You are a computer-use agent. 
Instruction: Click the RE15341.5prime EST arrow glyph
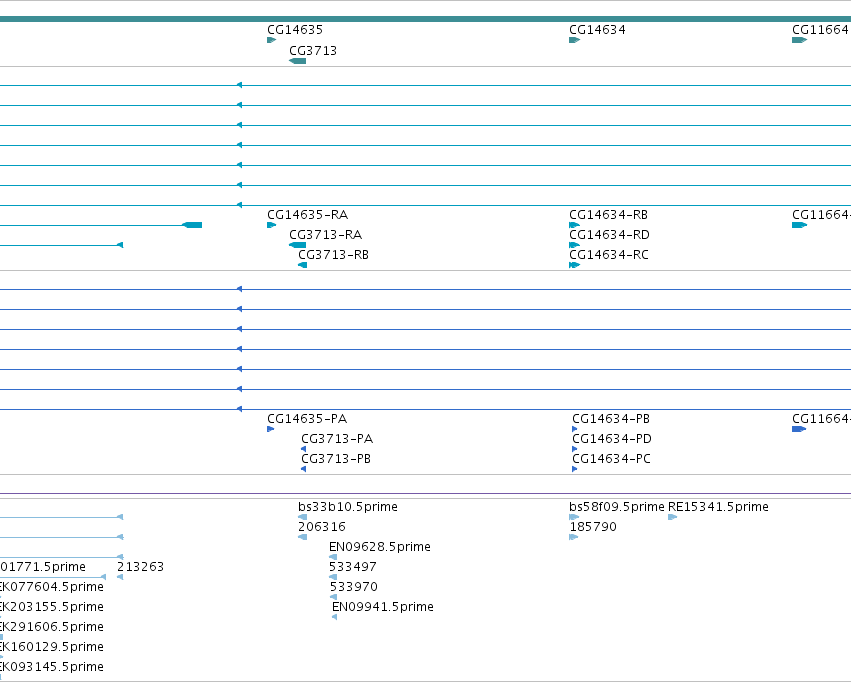672,517
